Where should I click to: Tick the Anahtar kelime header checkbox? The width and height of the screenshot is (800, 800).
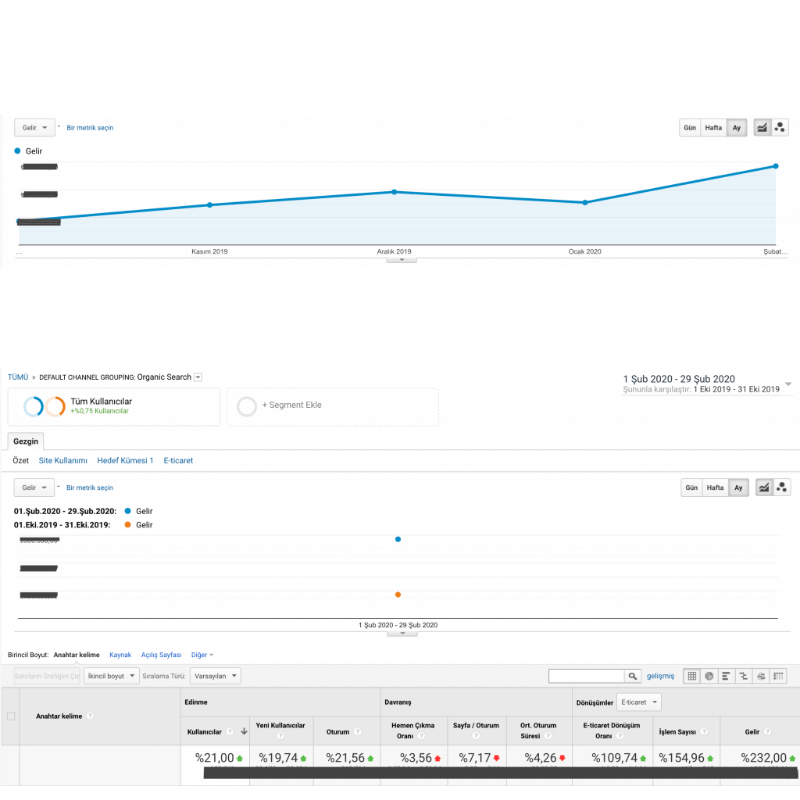[11, 716]
